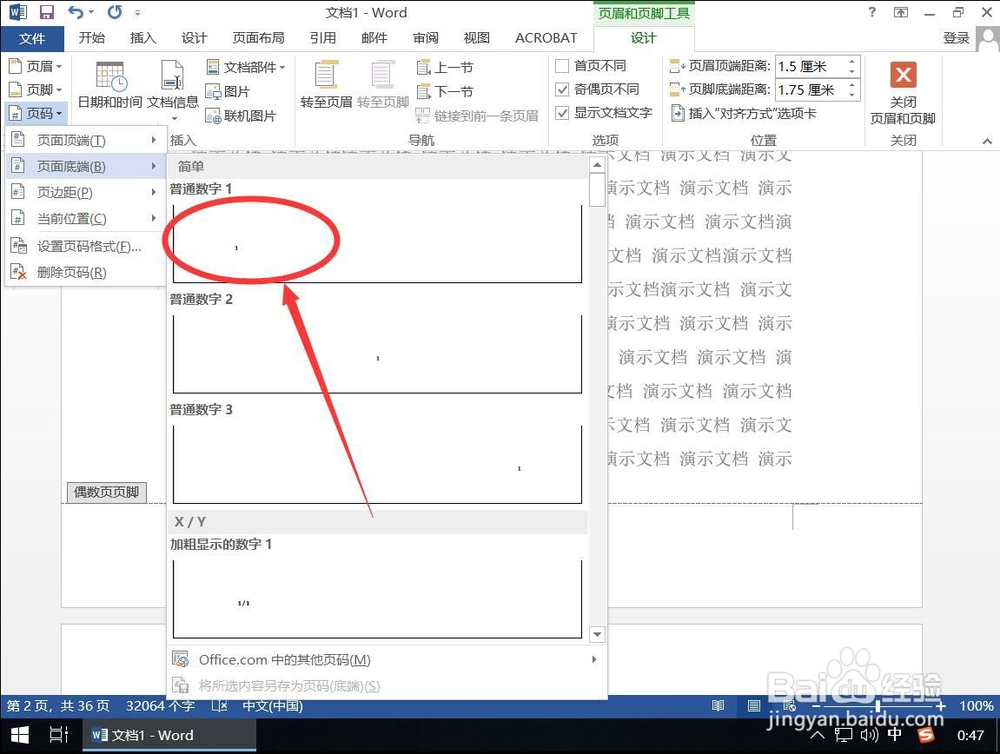The image size is (1000, 754).
Task: Select Plain Number 3 (普通数字 3) thumbnail
Action: pyautogui.click(x=377, y=464)
